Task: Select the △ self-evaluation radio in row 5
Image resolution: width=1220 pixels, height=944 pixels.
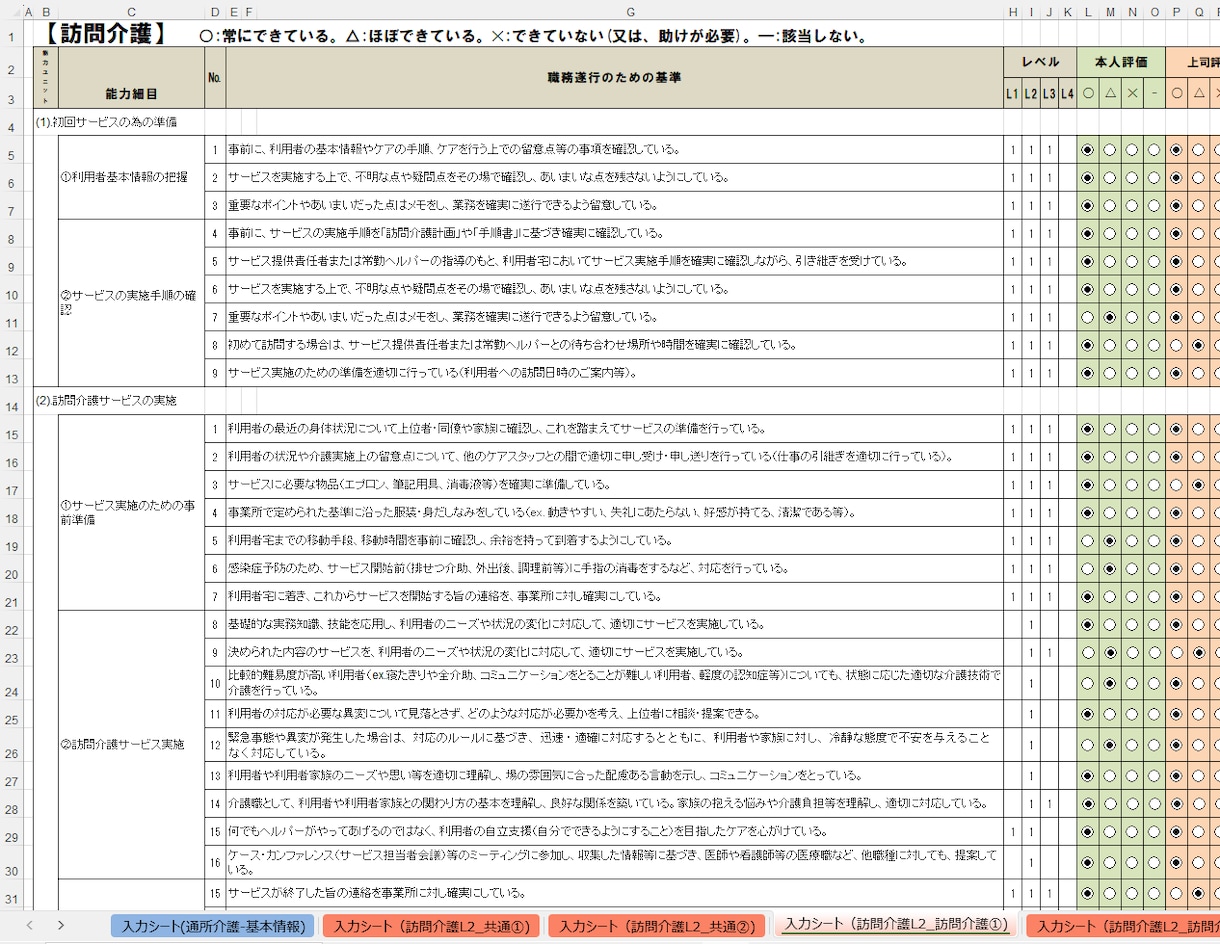Action: tap(1110, 150)
